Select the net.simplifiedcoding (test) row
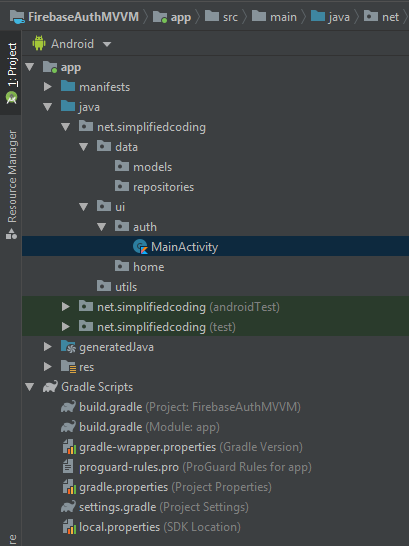The width and height of the screenshot is (409, 546). tap(215, 327)
